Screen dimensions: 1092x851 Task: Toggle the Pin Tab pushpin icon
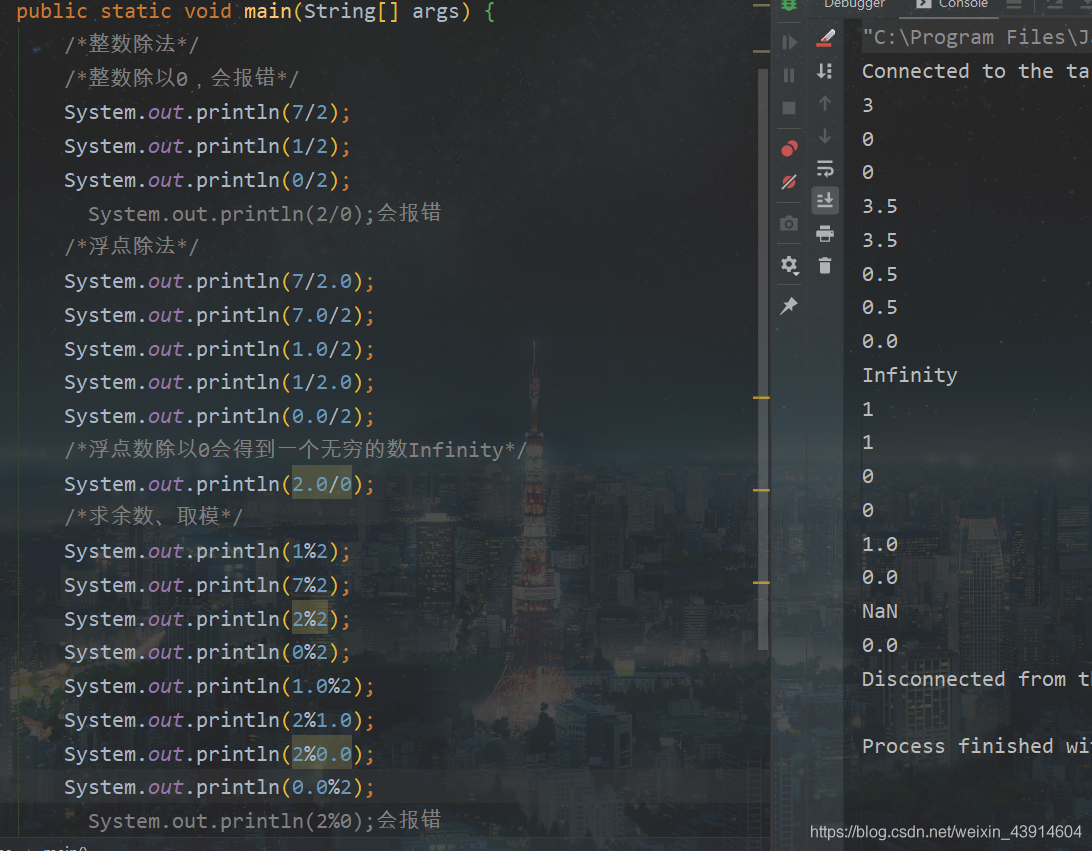point(789,305)
